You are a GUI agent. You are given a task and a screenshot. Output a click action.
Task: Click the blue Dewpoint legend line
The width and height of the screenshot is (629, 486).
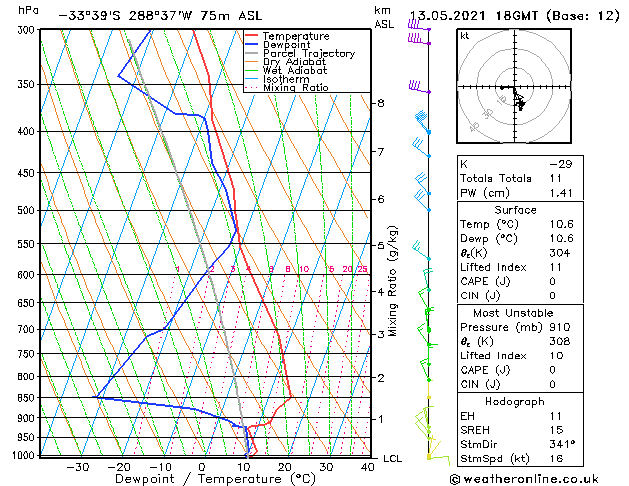coord(251,45)
